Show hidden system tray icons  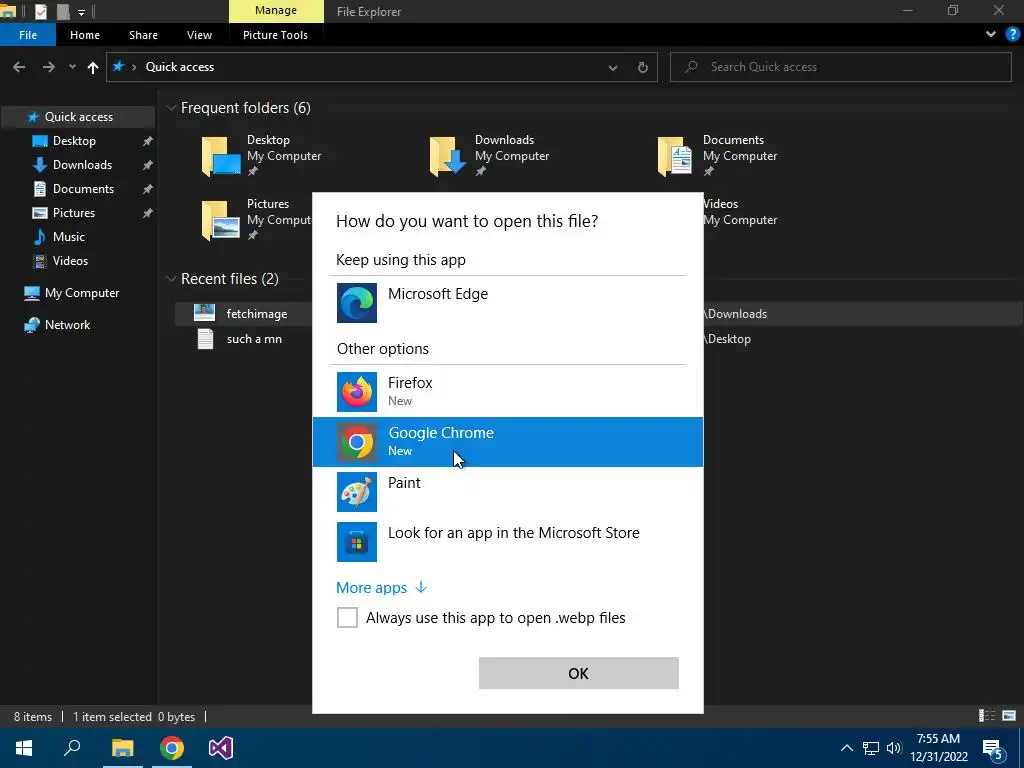[x=846, y=748]
